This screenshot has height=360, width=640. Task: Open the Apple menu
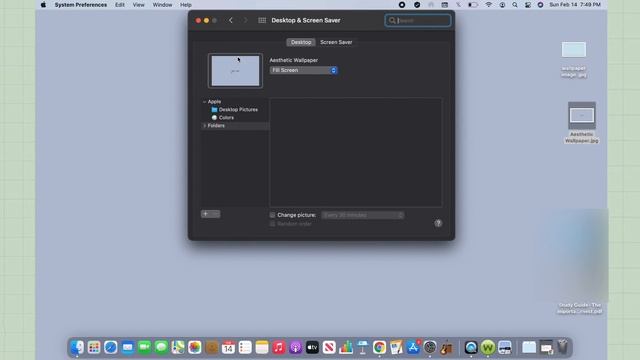[x=43, y=5]
